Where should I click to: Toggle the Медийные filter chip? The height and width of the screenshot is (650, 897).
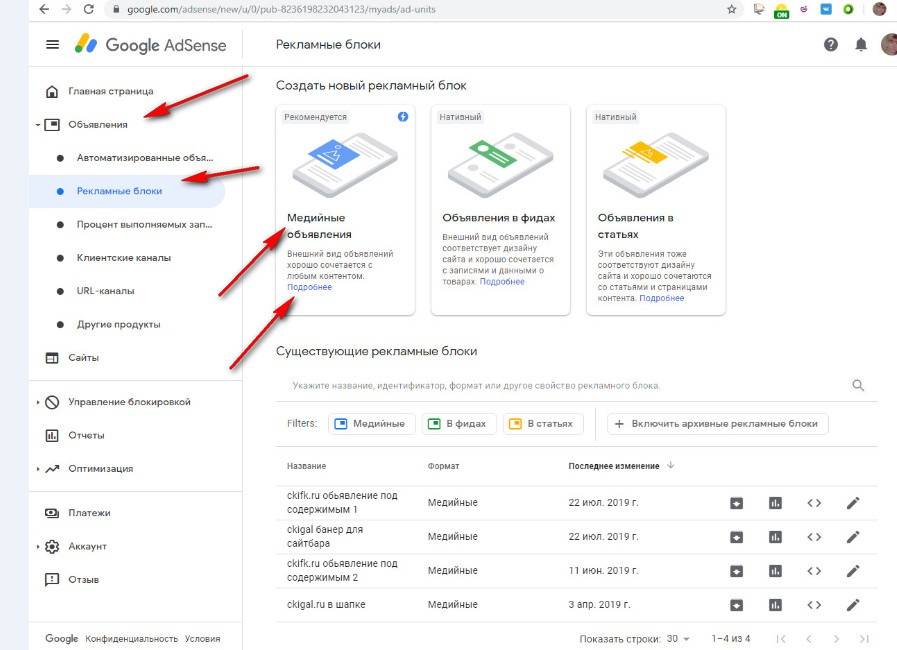coord(370,424)
